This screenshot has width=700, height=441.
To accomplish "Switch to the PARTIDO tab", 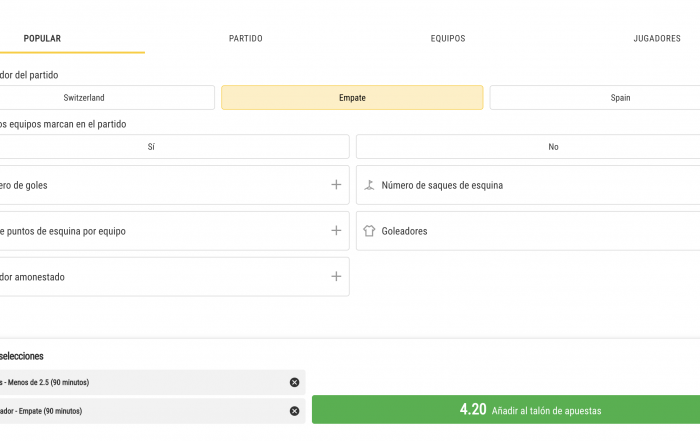I will pos(246,38).
